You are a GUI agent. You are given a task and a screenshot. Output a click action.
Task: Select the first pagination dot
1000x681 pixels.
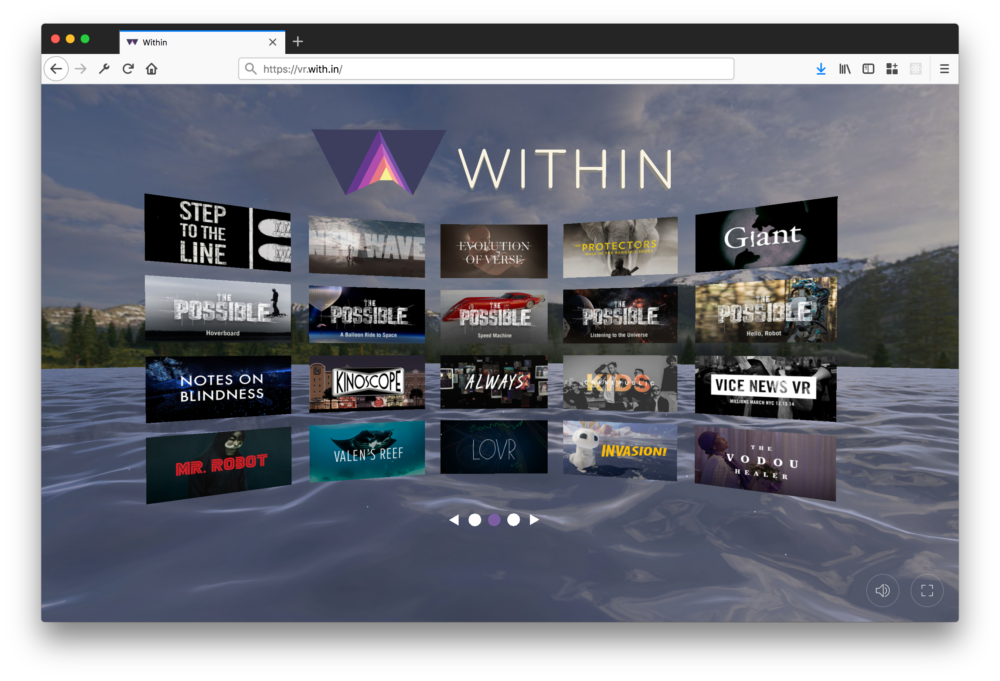point(474,520)
